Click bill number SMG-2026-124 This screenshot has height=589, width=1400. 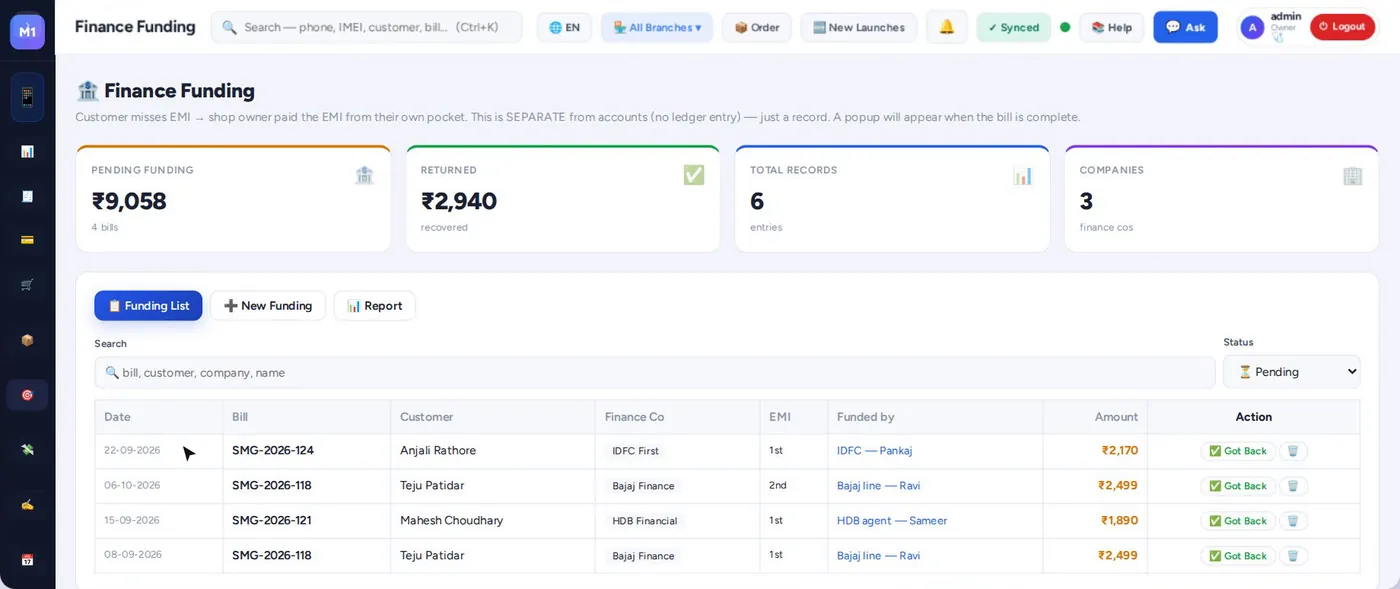click(x=273, y=451)
